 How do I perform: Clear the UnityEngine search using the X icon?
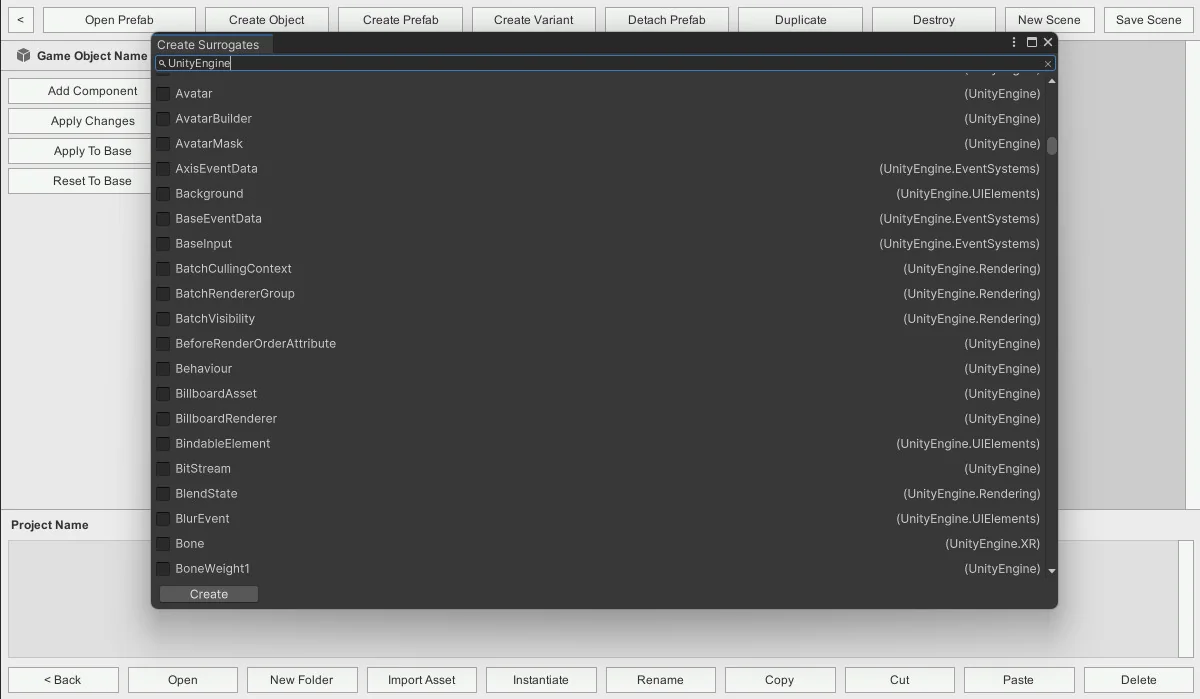tap(1047, 63)
